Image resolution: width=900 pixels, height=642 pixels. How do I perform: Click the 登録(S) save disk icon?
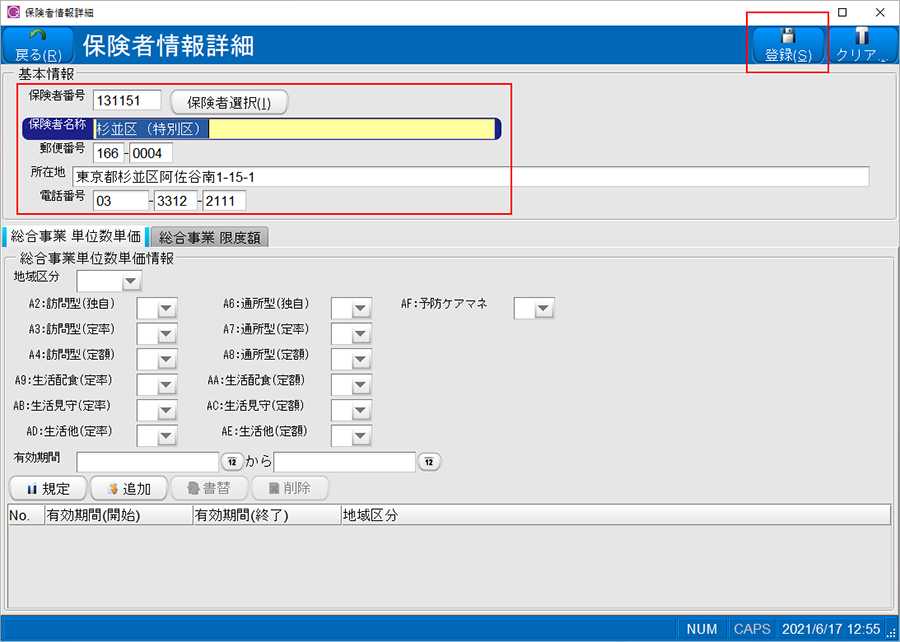click(x=788, y=36)
